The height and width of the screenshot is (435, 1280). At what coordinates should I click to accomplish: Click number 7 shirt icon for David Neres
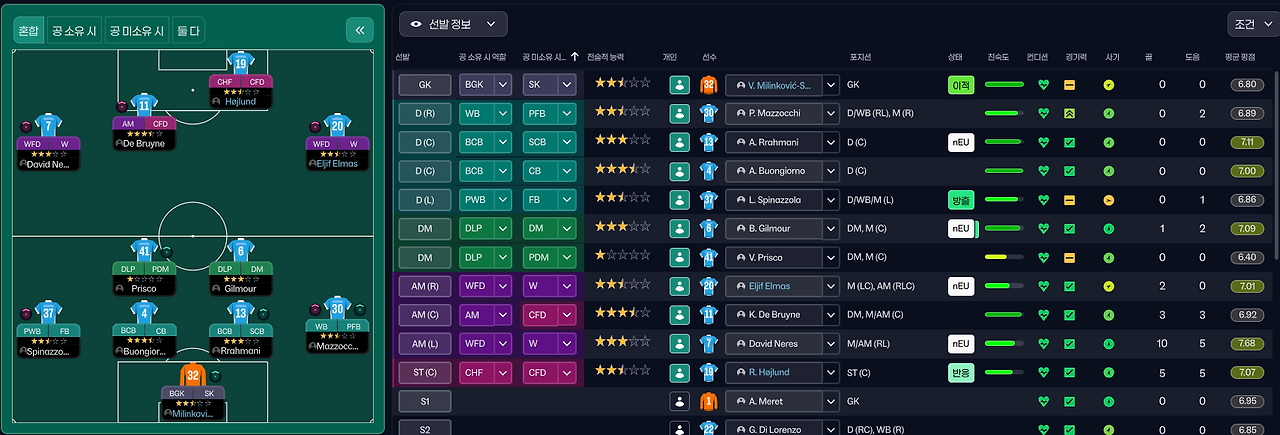pos(708,344)
